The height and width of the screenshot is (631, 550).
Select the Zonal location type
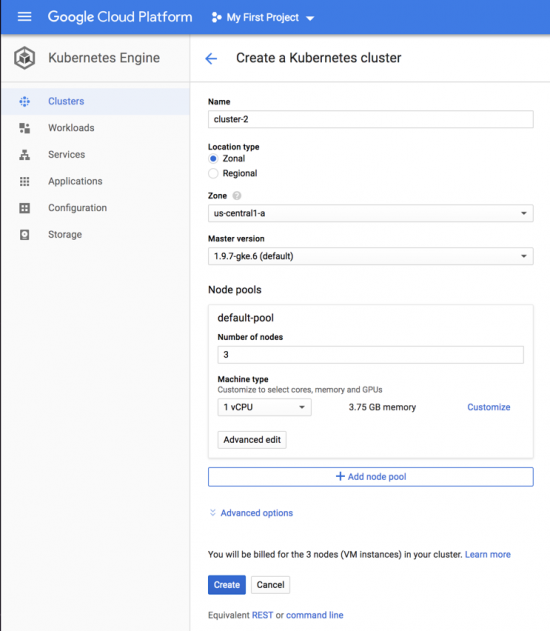[213, 159]
